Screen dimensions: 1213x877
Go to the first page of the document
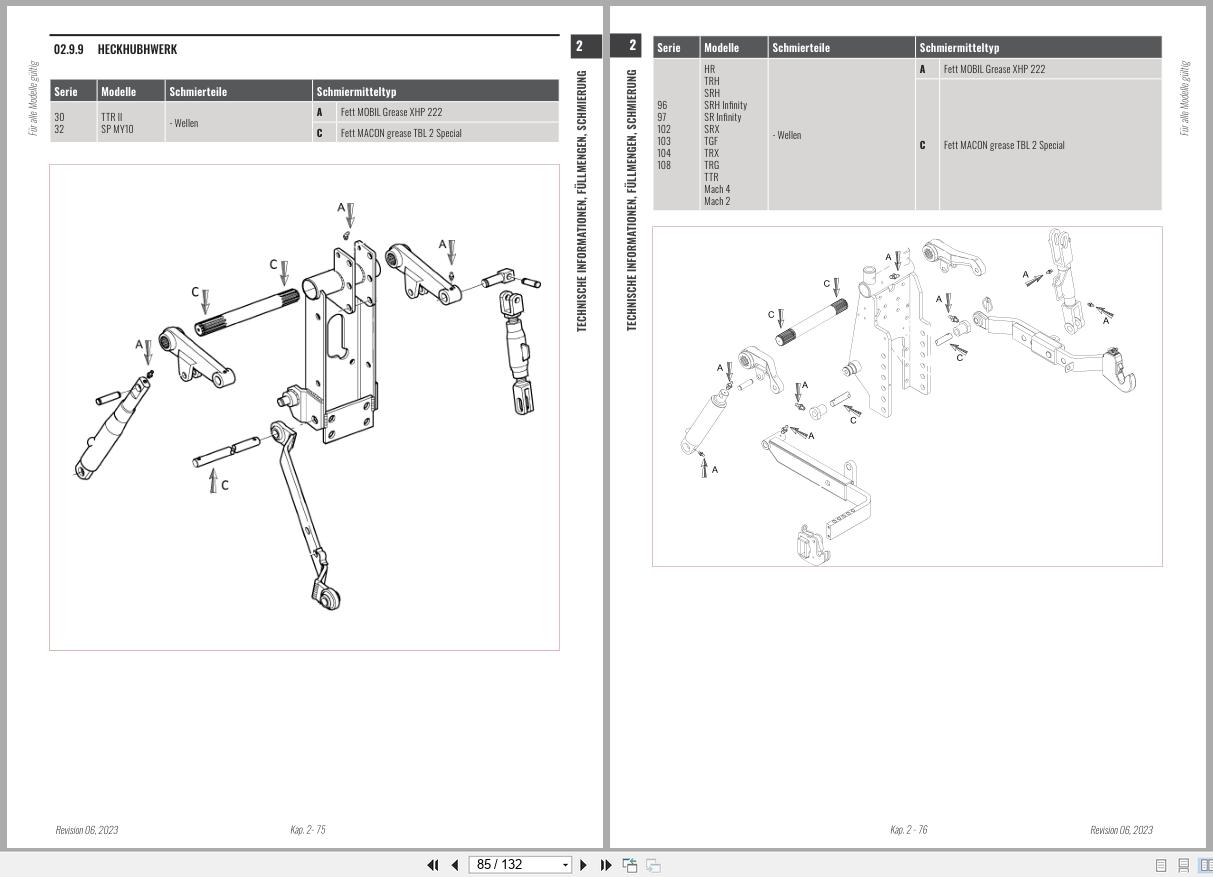433,864
